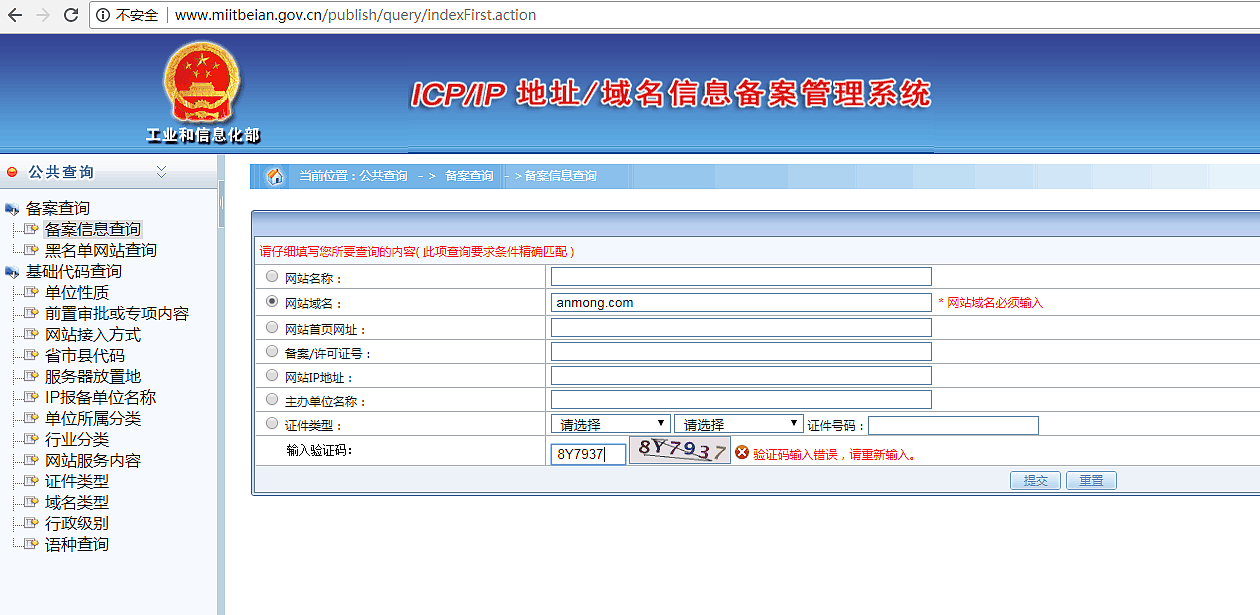Select the 备案/许可证号 radio button

271,350
